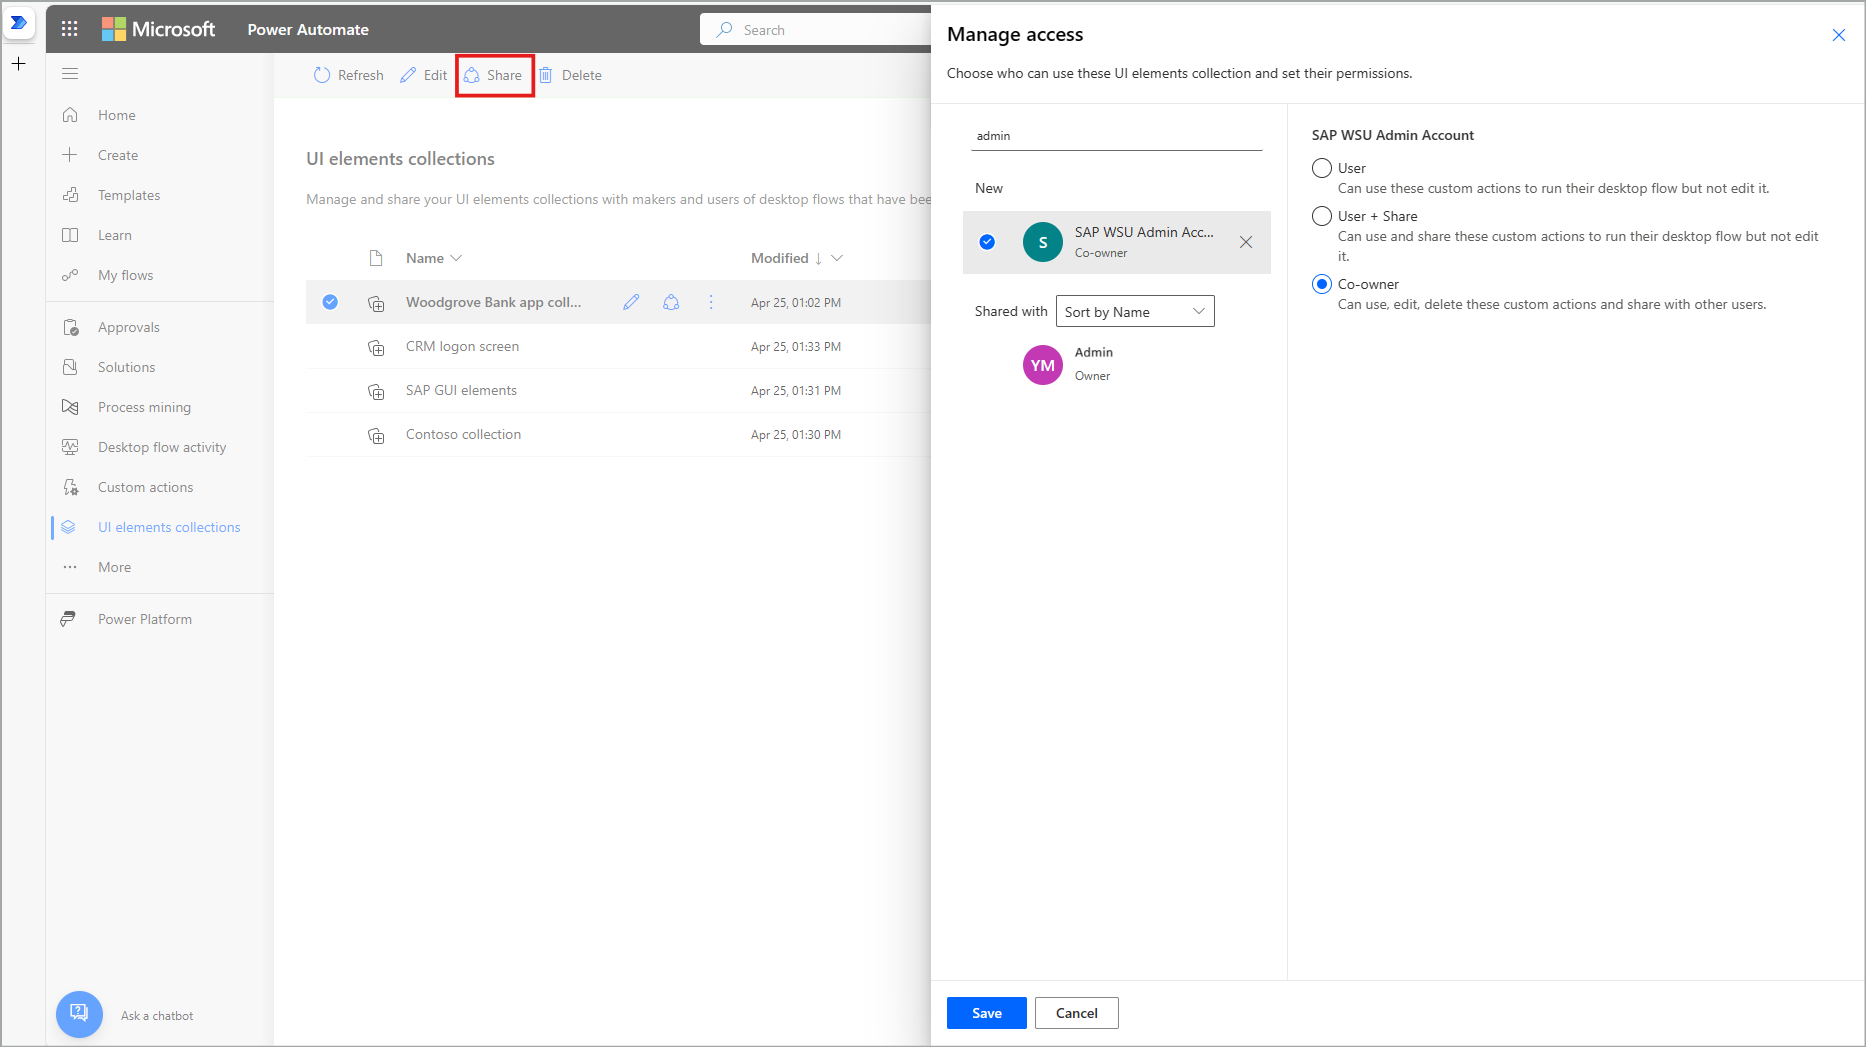Select the User permission radio button
The width and height of the screenshot is (1866, 1047).
tap(1321, 168)
